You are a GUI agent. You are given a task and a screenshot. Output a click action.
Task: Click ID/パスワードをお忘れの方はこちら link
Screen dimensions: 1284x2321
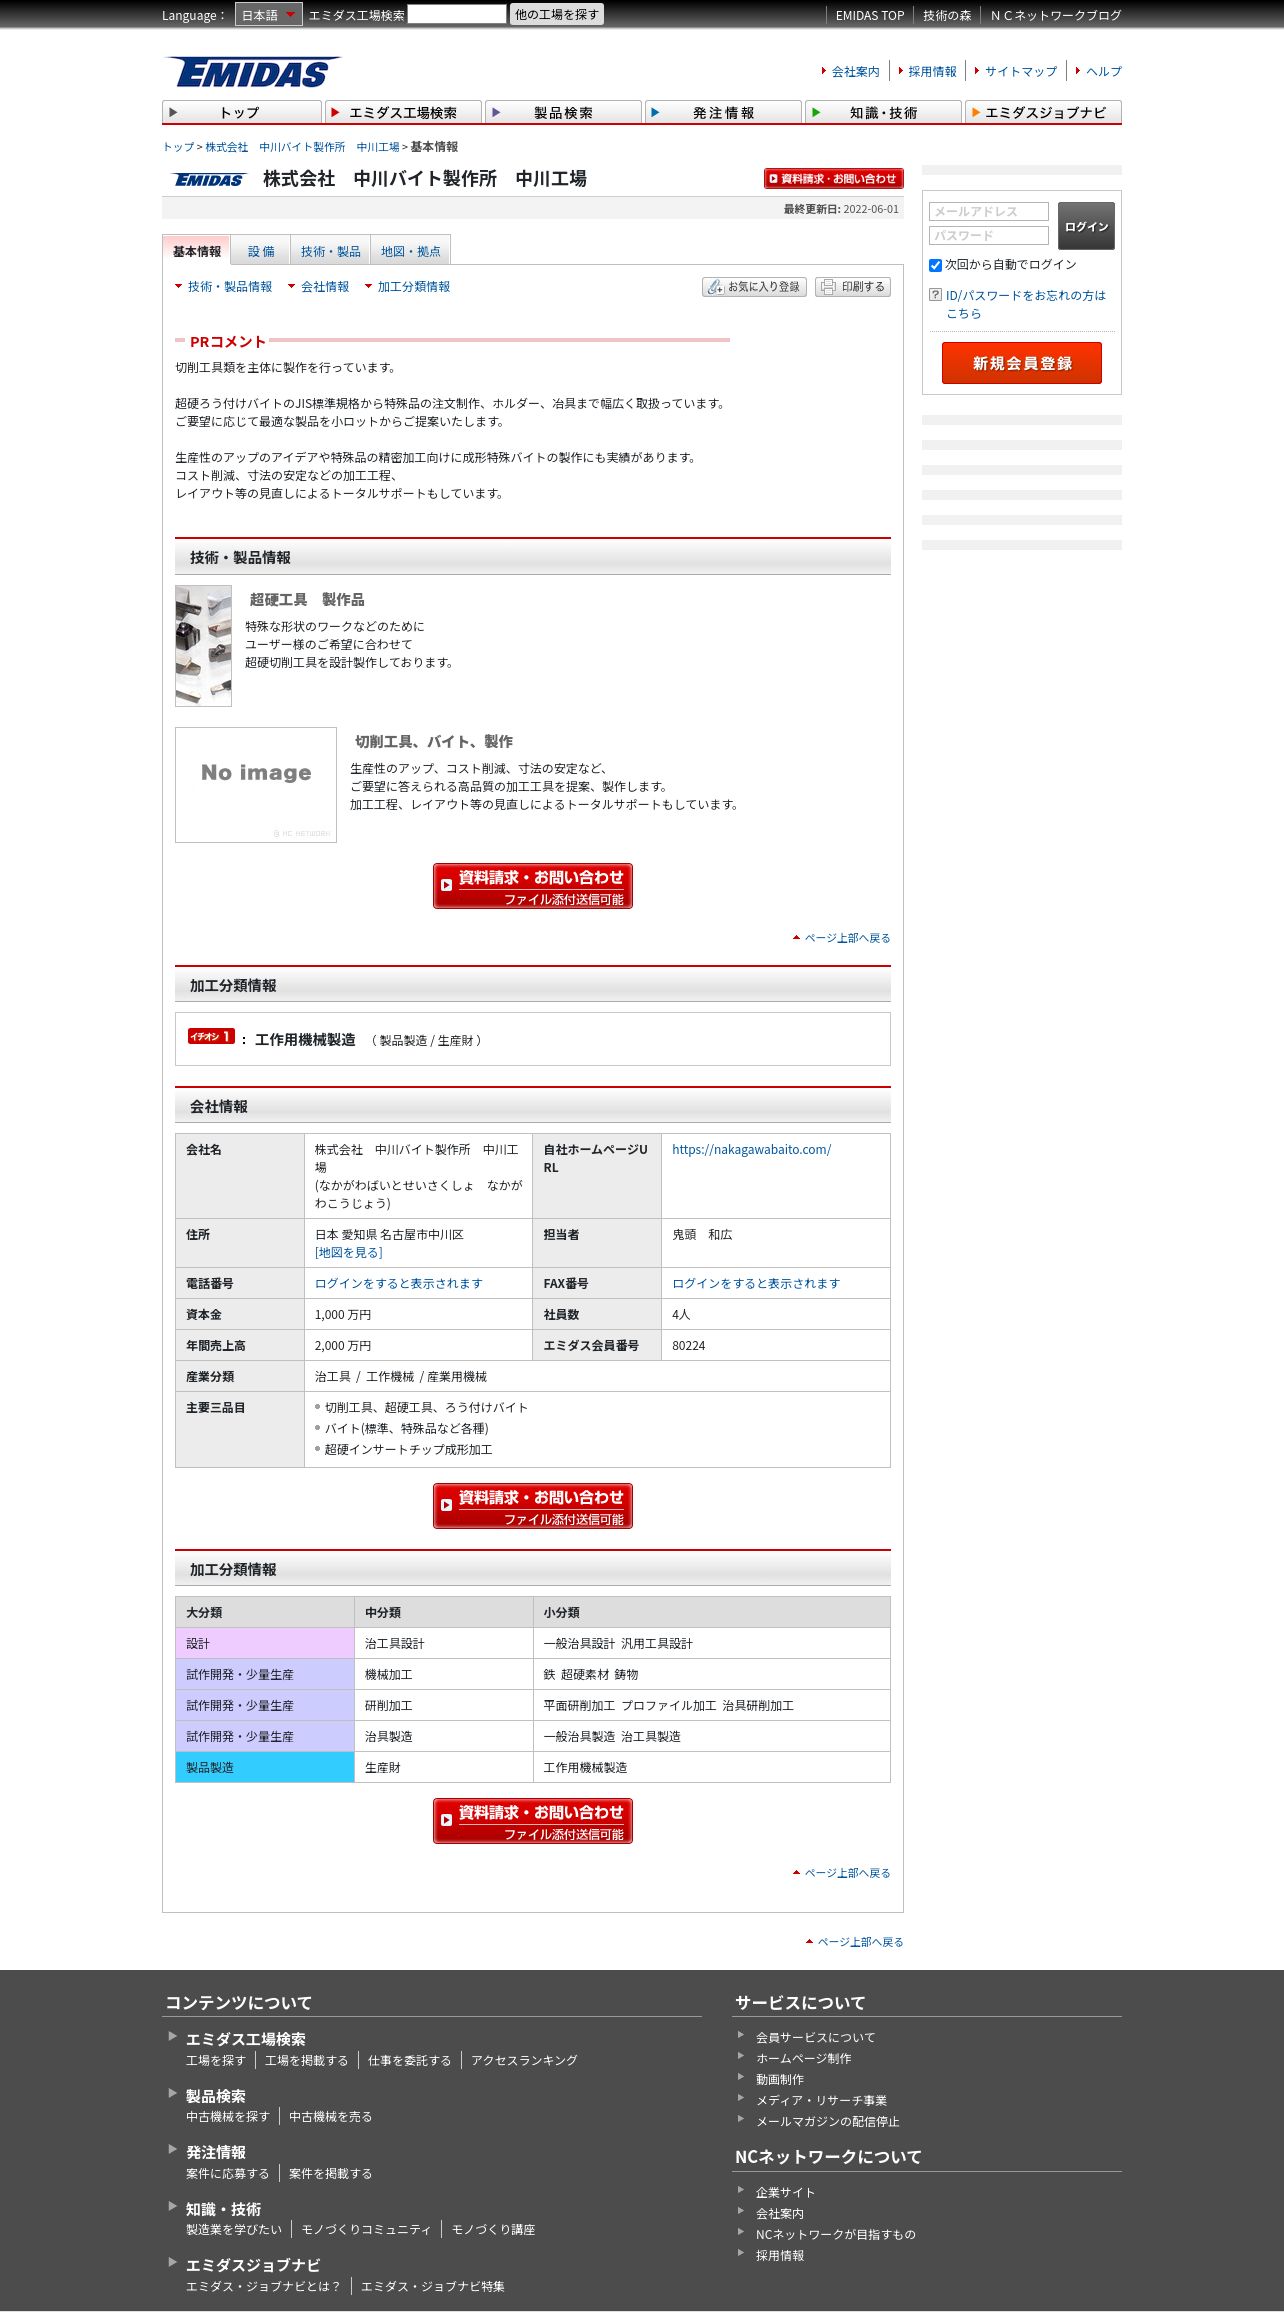click(x=1026, y=304)
